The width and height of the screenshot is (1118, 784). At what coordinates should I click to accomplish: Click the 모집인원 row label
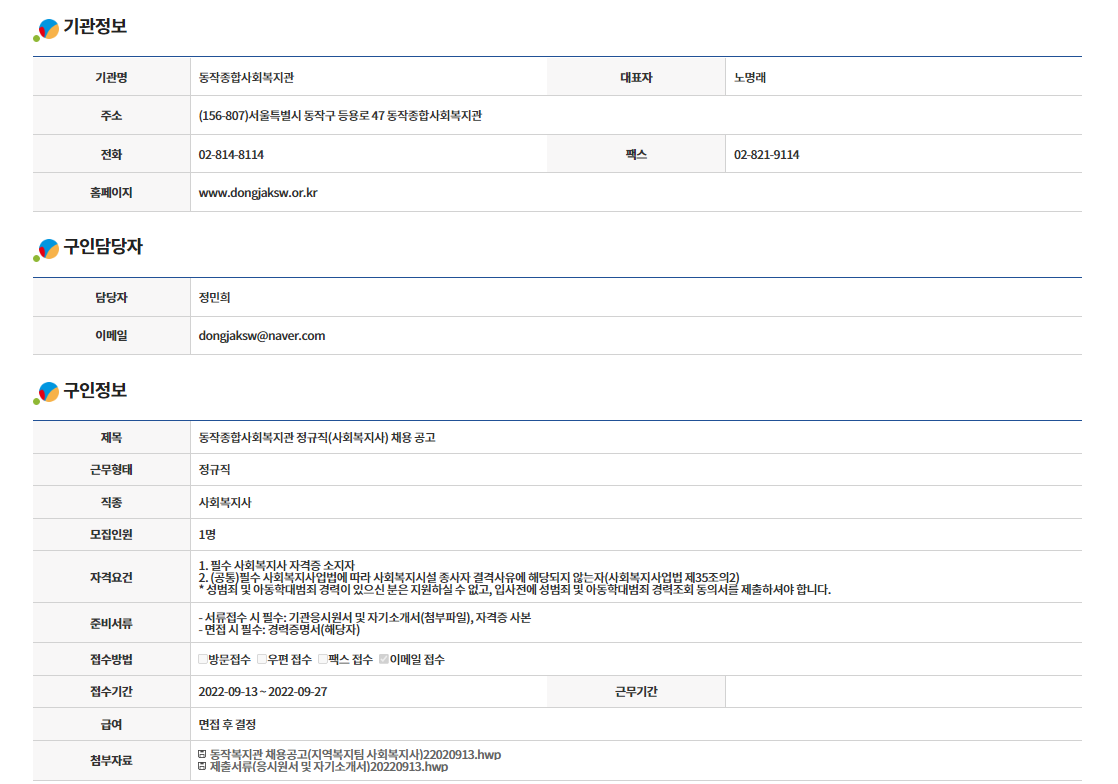(x=111, y=535)
